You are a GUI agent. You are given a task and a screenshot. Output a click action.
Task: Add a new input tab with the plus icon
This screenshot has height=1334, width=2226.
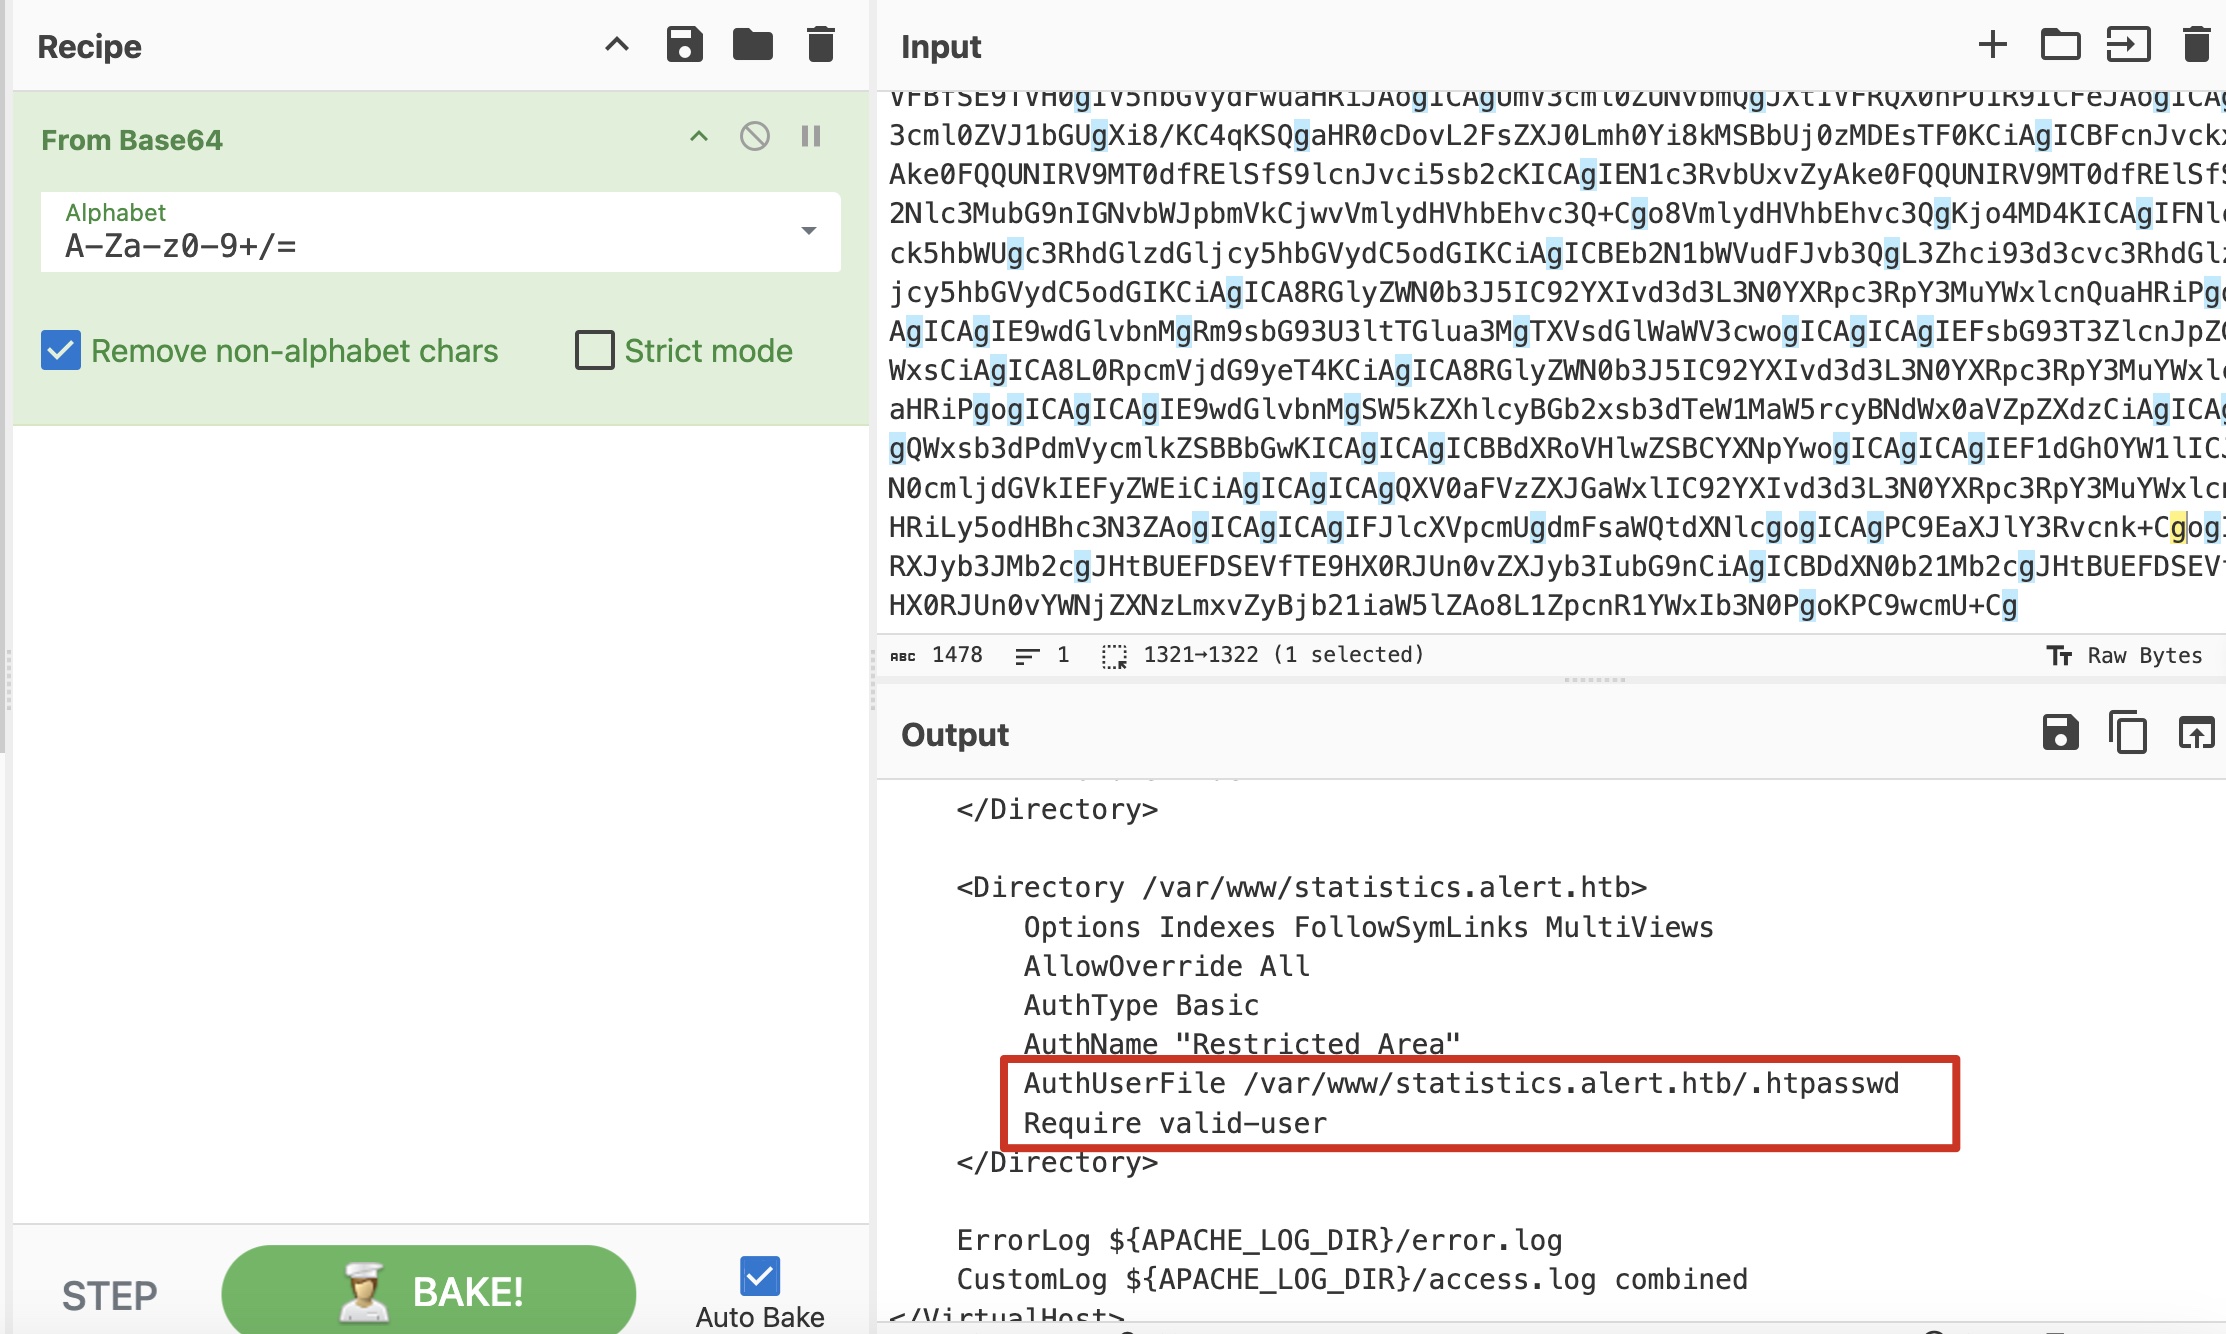pyautogui.click(x=1992, y=45)
